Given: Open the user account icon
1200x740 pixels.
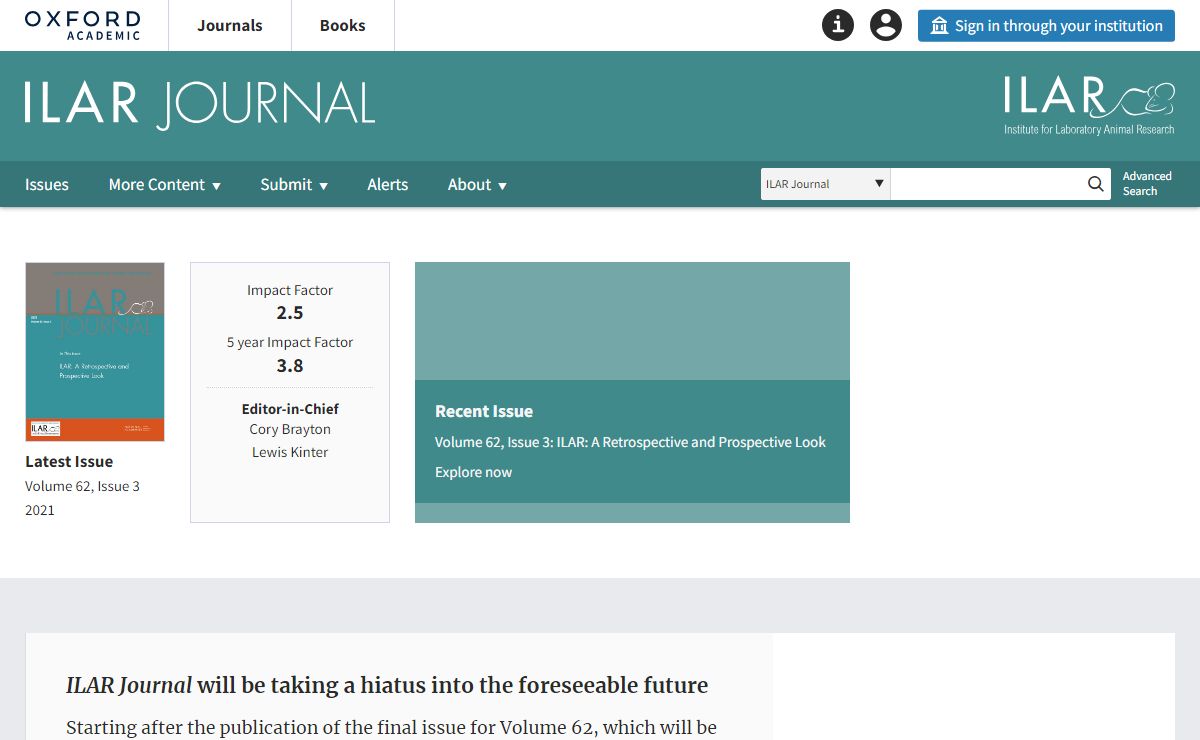Looking at the screenshot, I should pyautogui.click(x=886, y=25).
